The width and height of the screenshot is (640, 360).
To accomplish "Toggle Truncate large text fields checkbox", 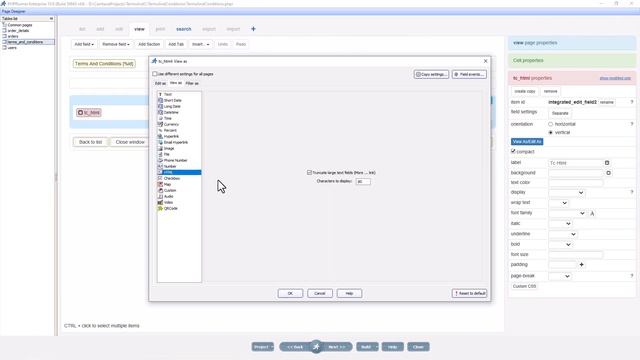I will 309,173.
